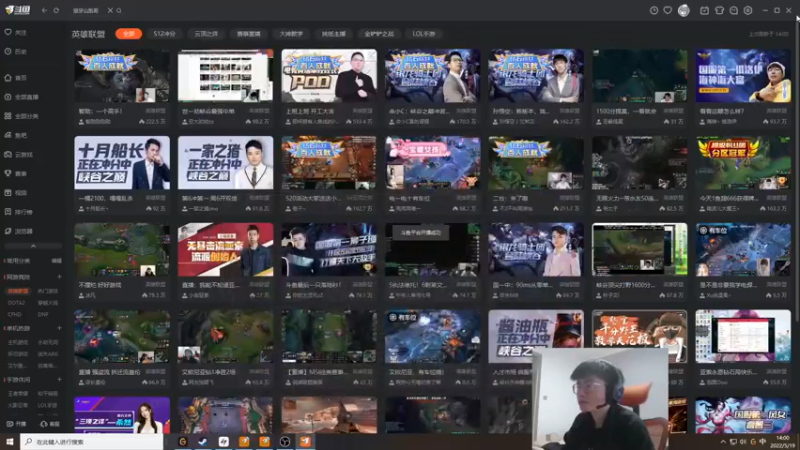Open the calendar check-in icon
The image size is (800, 450).
(x=704, y=10)
